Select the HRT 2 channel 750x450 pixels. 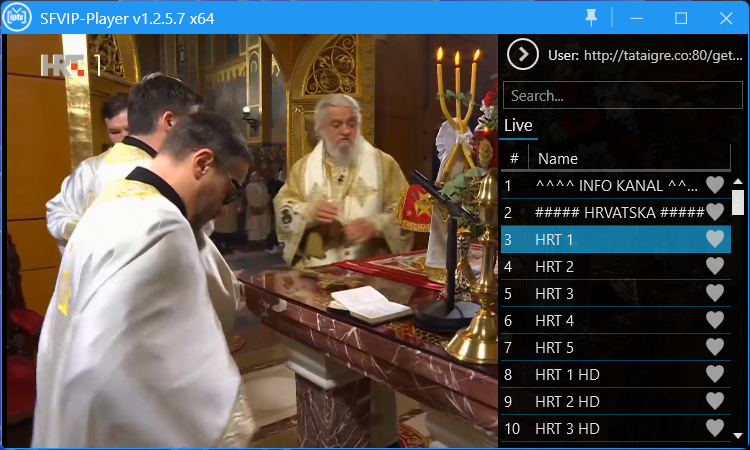coord(600,266)
